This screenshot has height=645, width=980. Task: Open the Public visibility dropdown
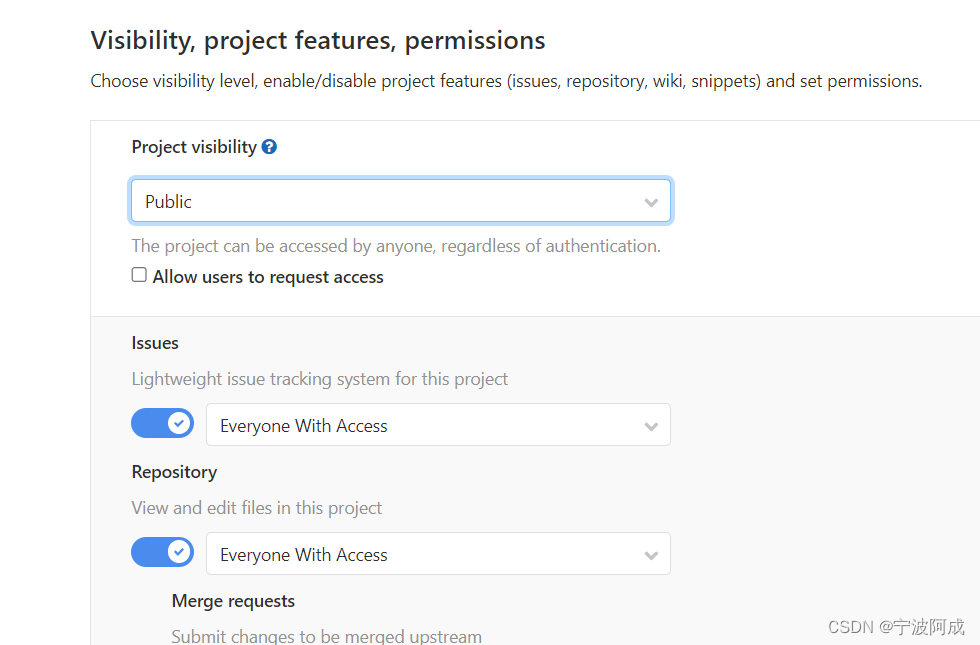click(x=400, y=201)
